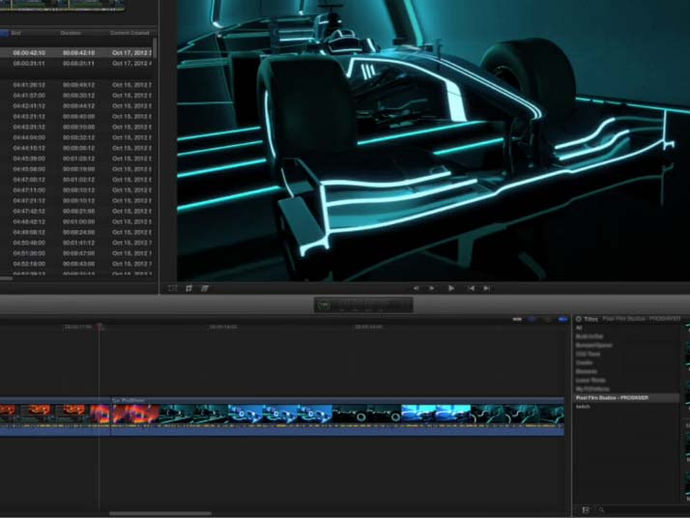Step to previous frame in viewer
This screenshot has height=518, width=690.
[416, 288]
